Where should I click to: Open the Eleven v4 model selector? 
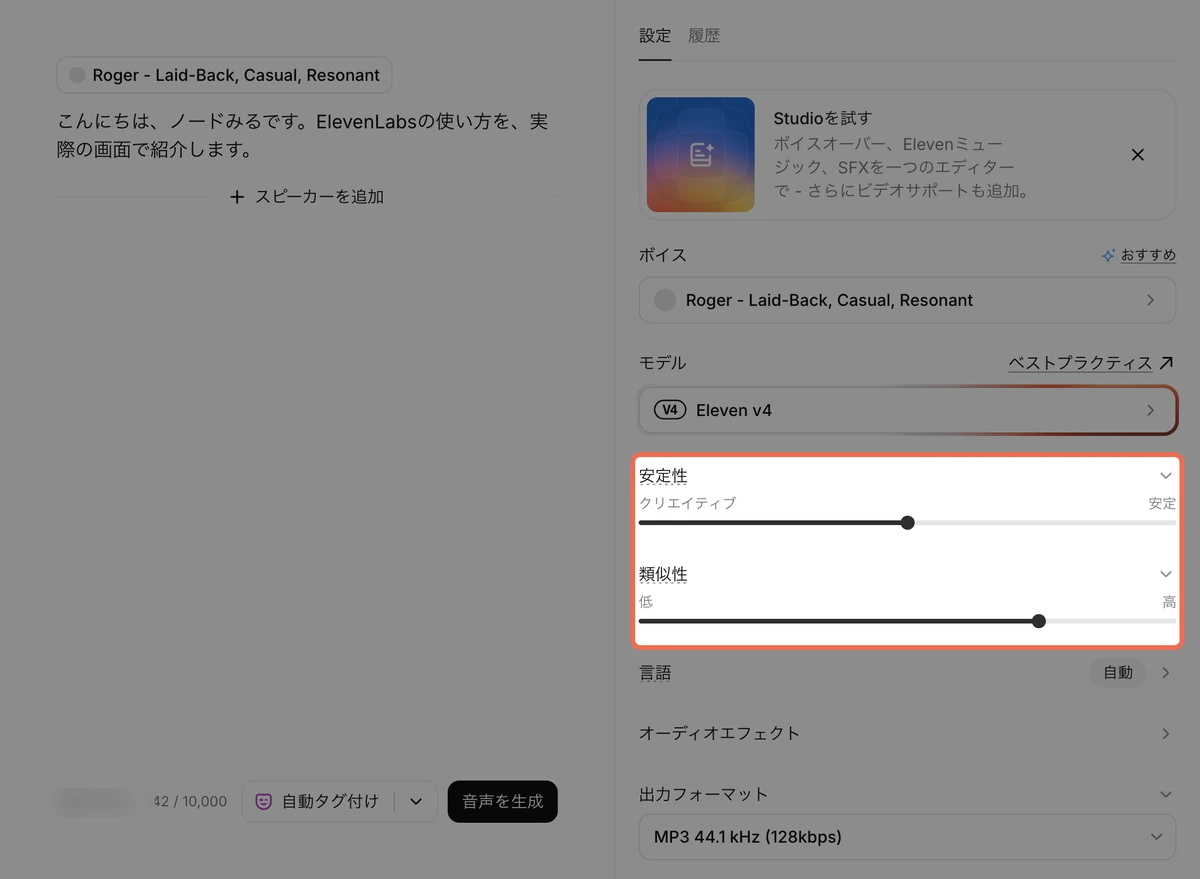907,410
